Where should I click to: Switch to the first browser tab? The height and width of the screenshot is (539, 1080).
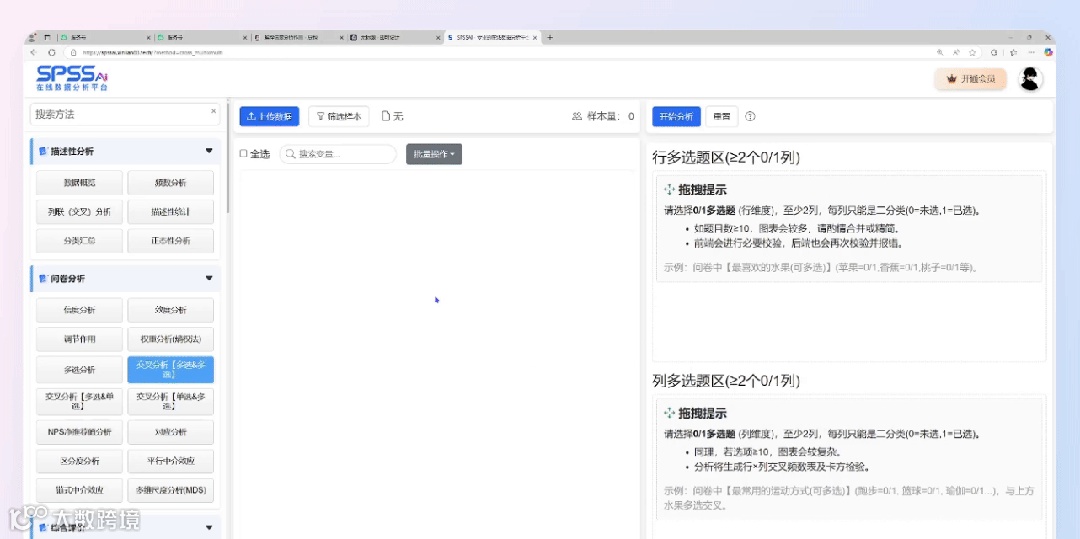105,37
